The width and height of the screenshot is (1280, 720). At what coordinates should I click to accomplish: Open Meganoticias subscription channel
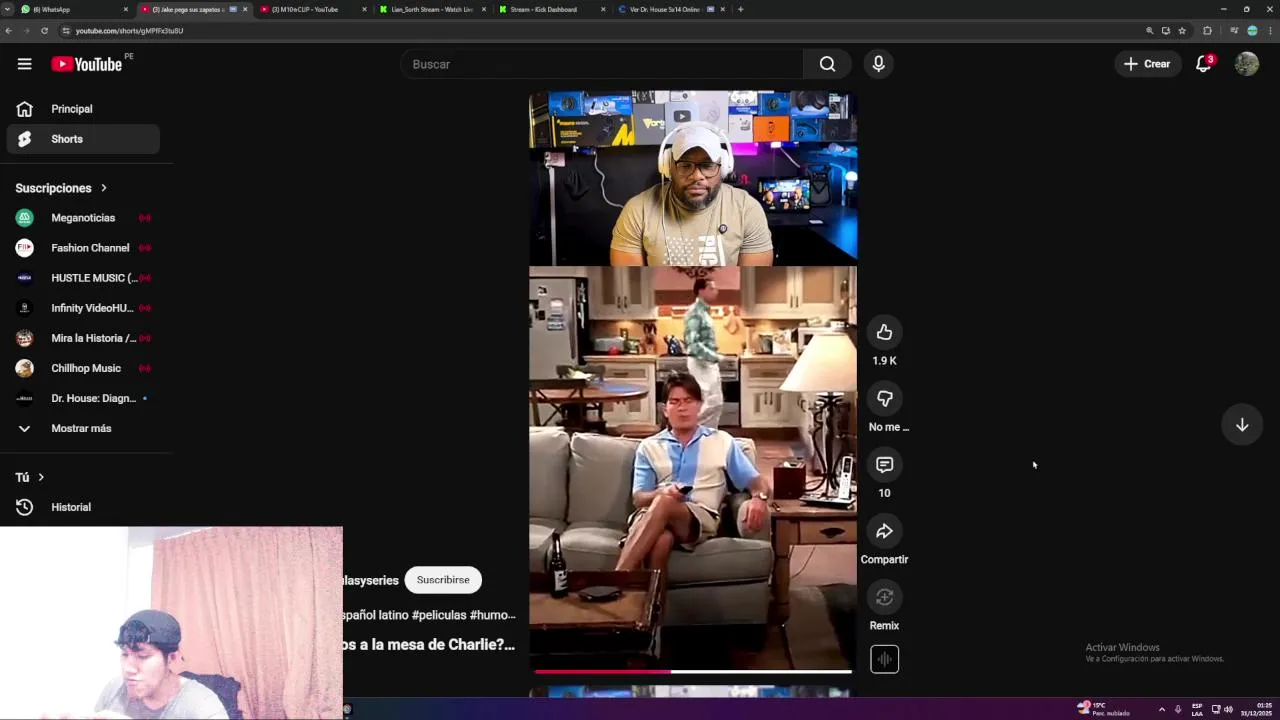click(x=83, y=218)
